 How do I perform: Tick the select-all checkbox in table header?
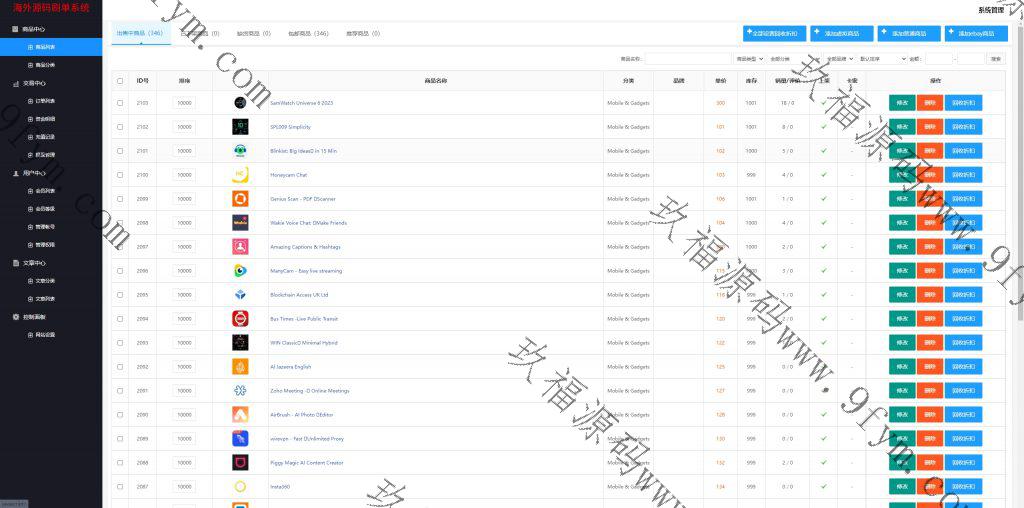(x=120, y=81)
